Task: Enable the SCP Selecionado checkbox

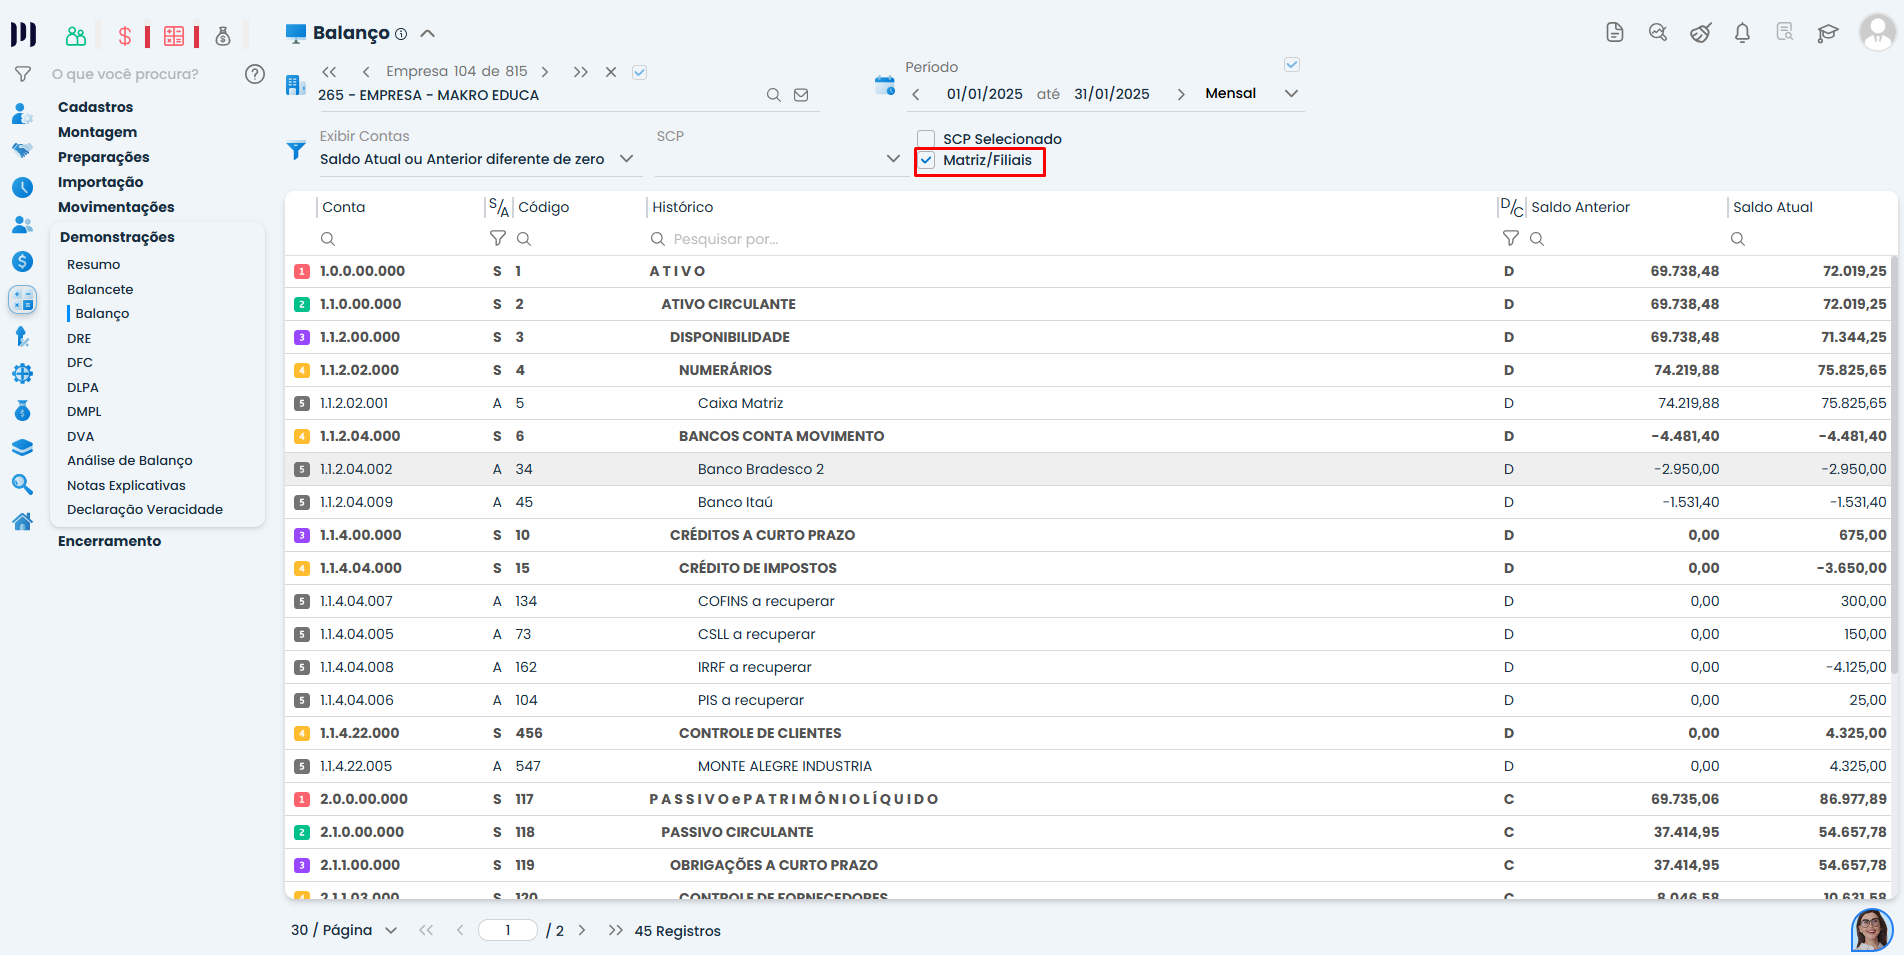Action: pyautogui.click(x=927, y=139)
